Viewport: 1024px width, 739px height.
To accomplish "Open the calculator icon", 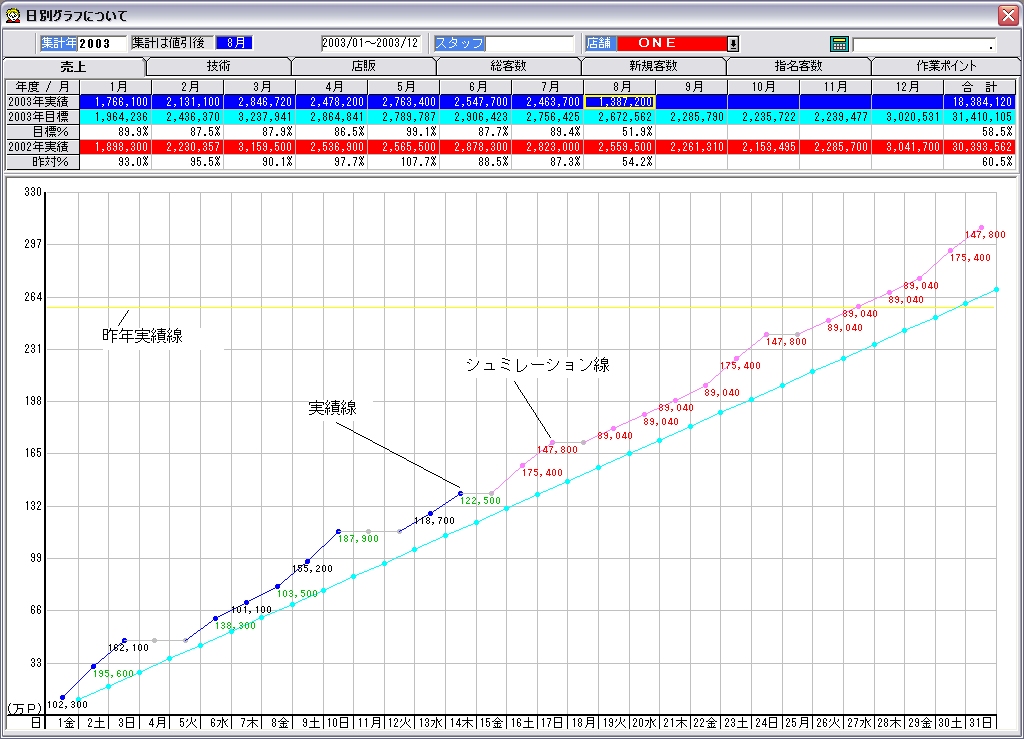I will [839, 44].
